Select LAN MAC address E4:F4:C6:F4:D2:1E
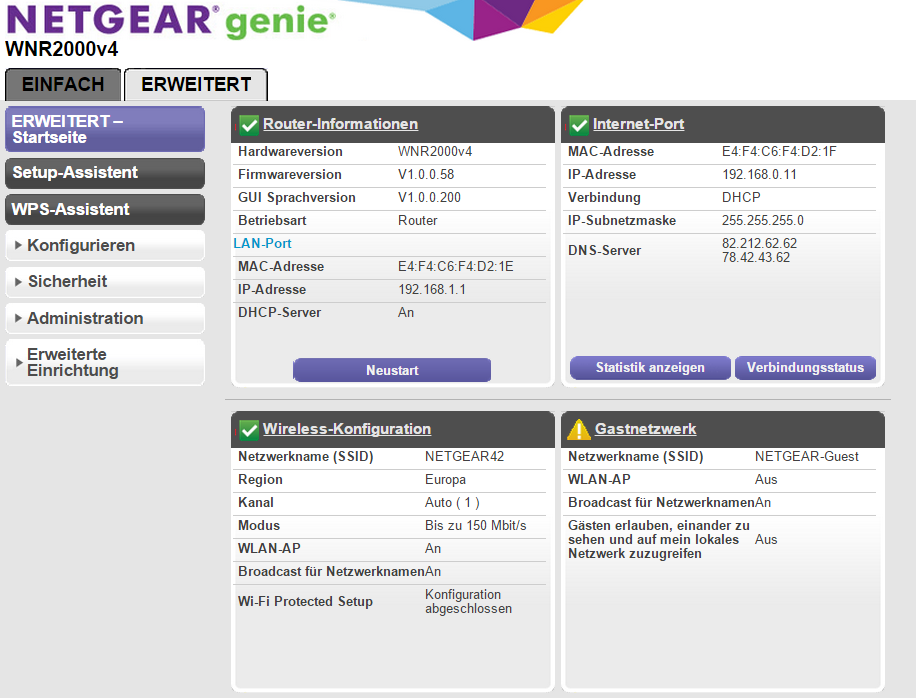The image size is (916, 698). [456, 266]
